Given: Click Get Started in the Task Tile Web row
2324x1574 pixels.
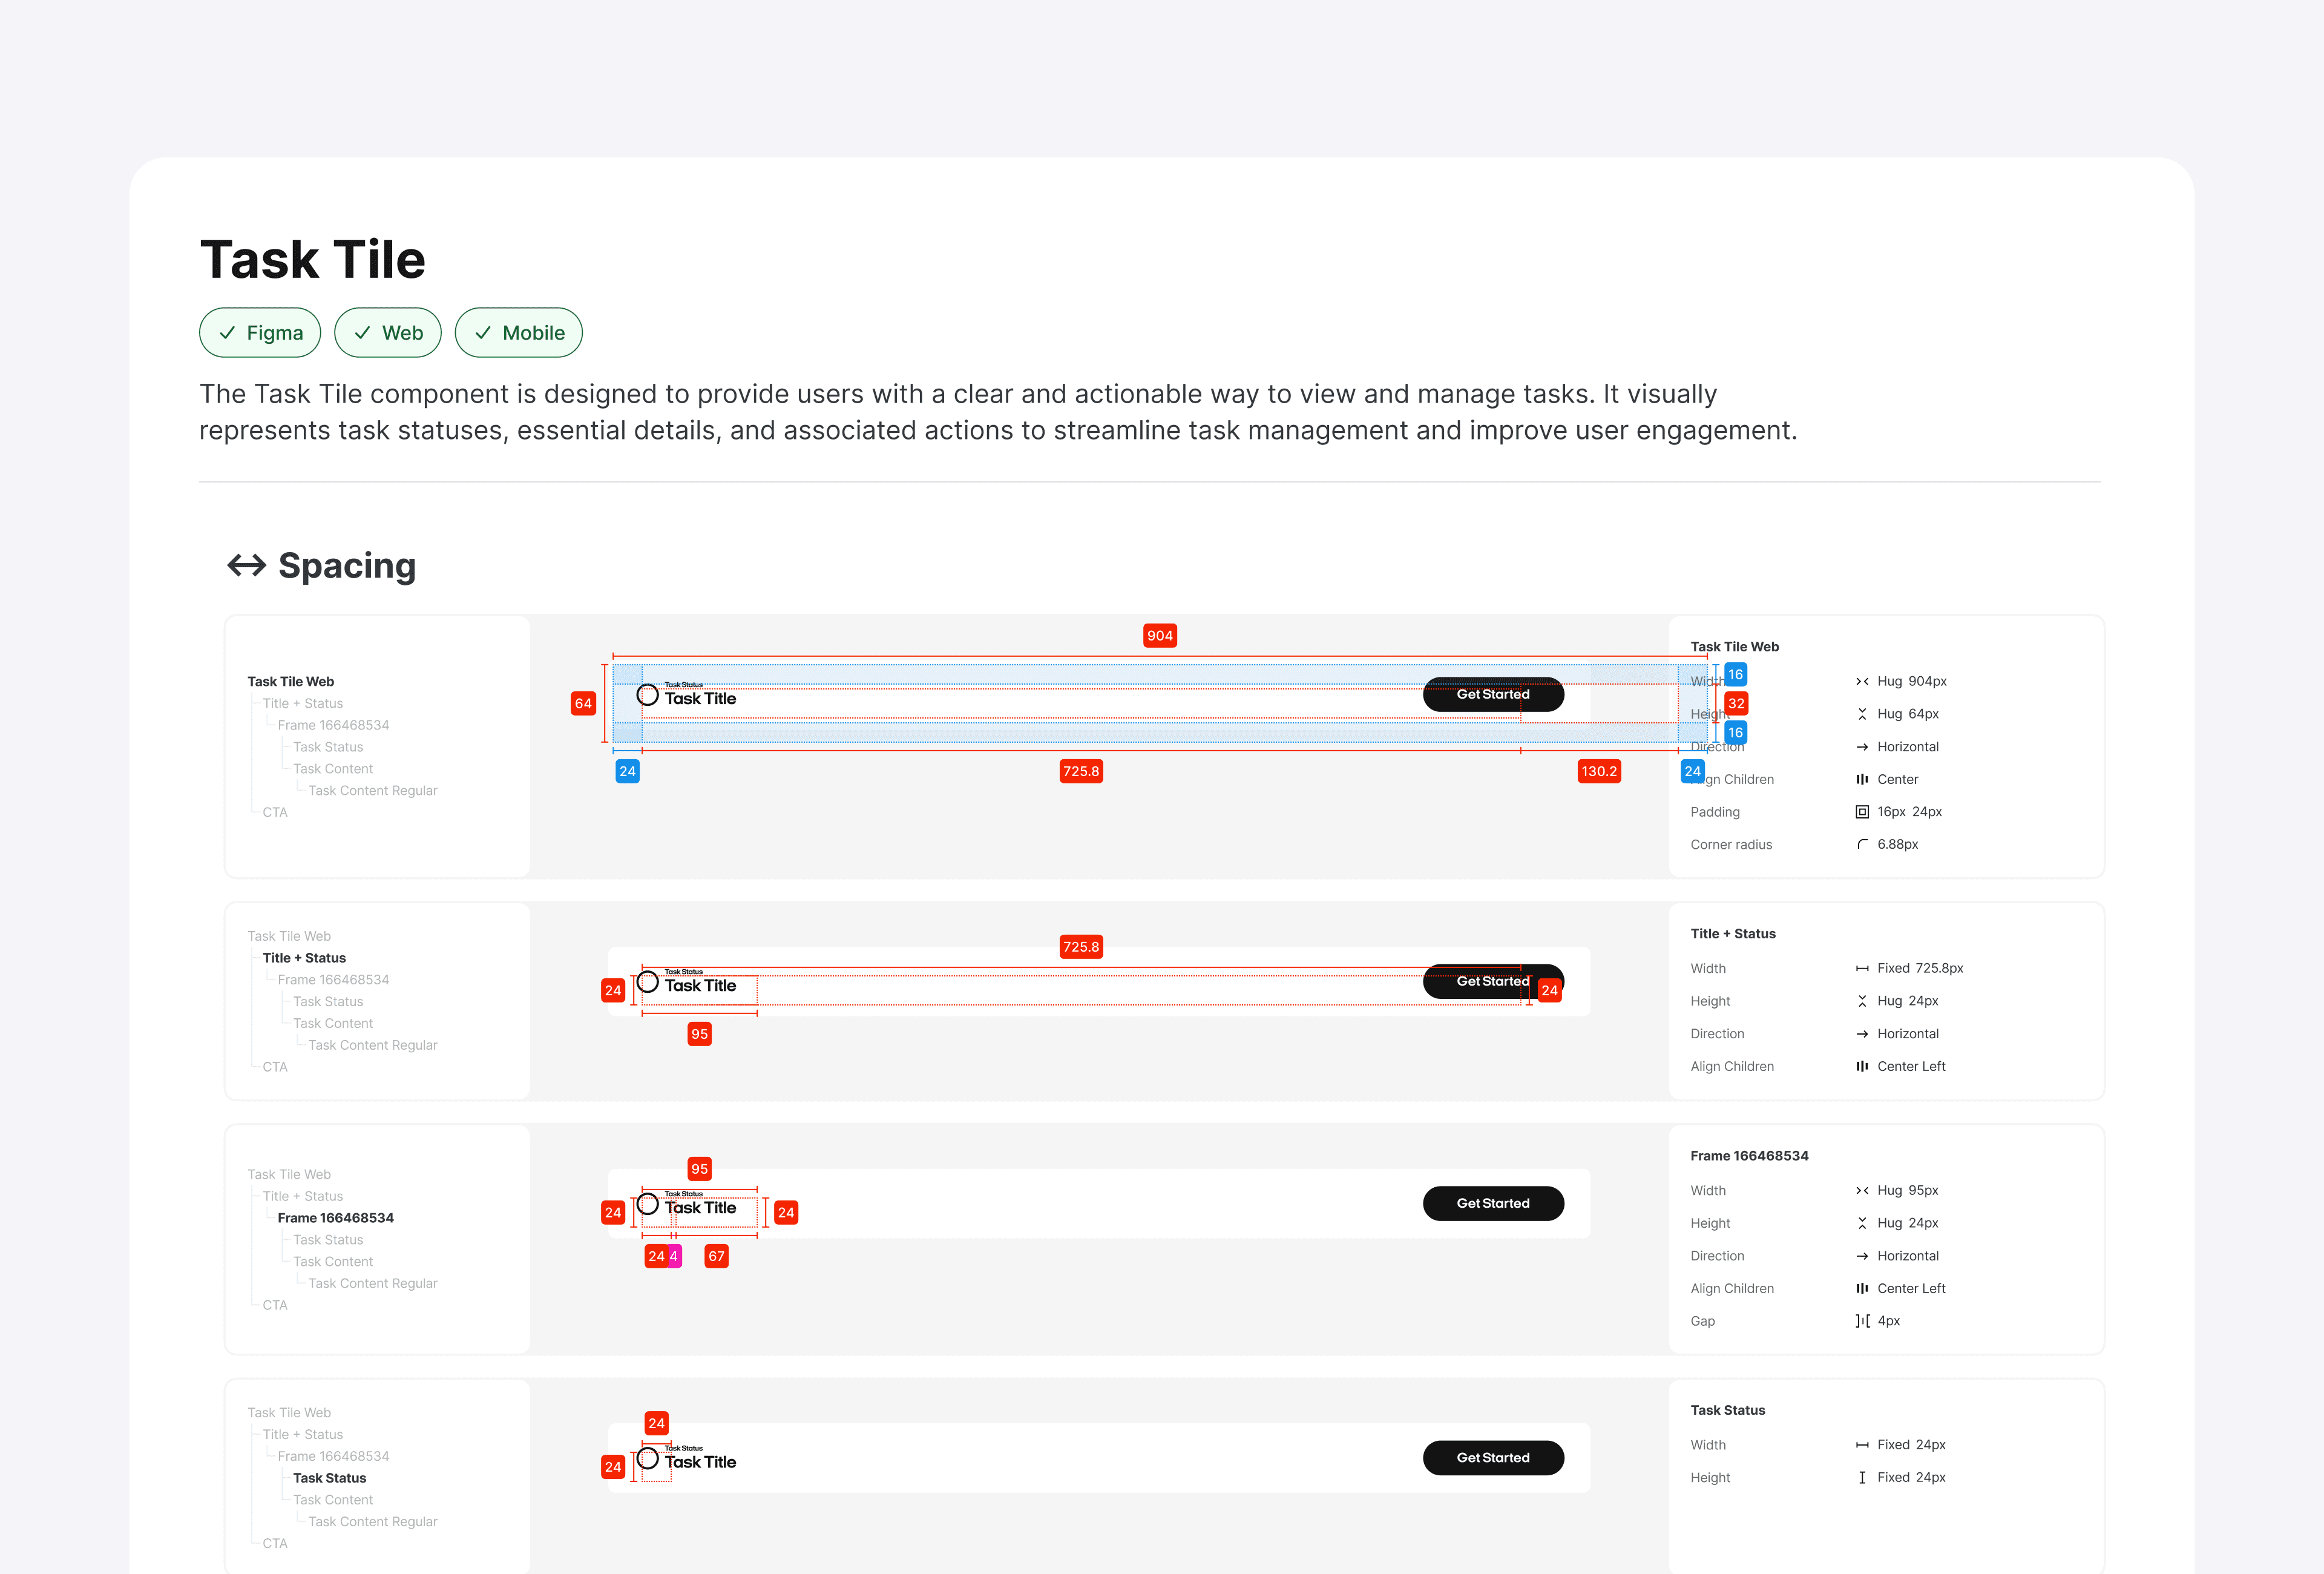Looking at the screenshot, I should [x=1493, y=694].
